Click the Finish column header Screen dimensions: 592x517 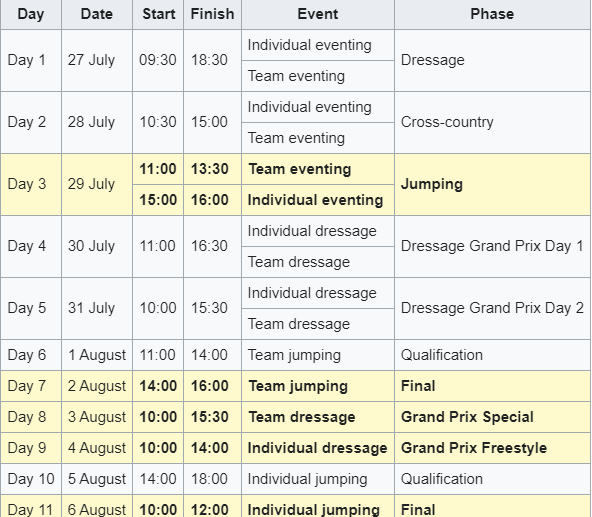coord(213,14)
